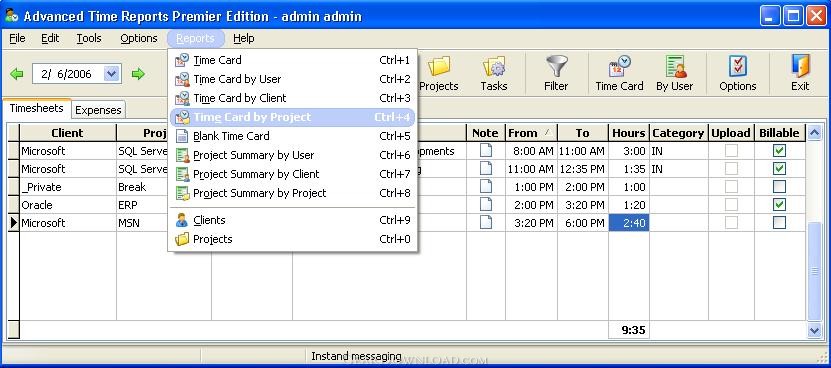Open the Options menu in menu bar

138,38
